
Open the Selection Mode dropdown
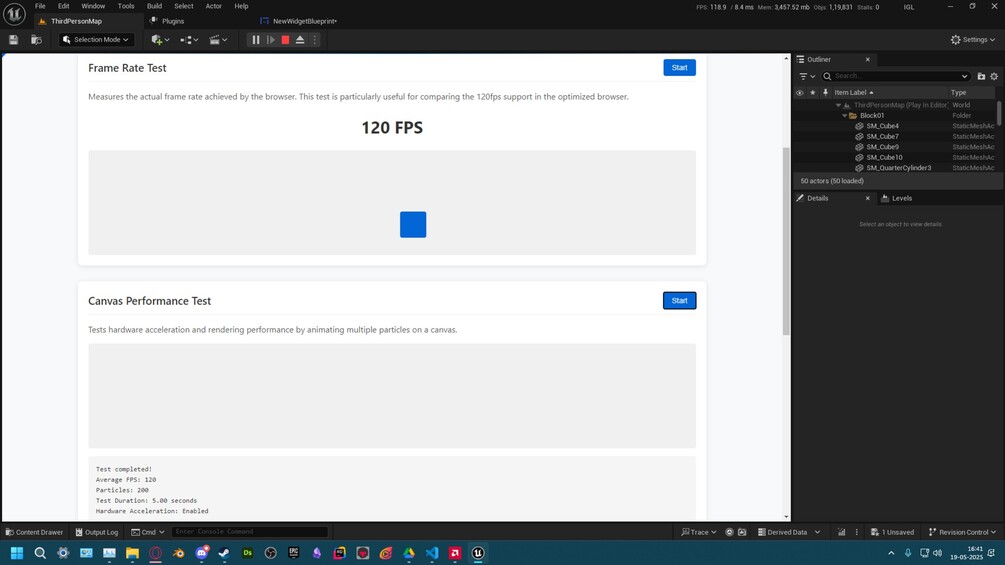point(97,40)
